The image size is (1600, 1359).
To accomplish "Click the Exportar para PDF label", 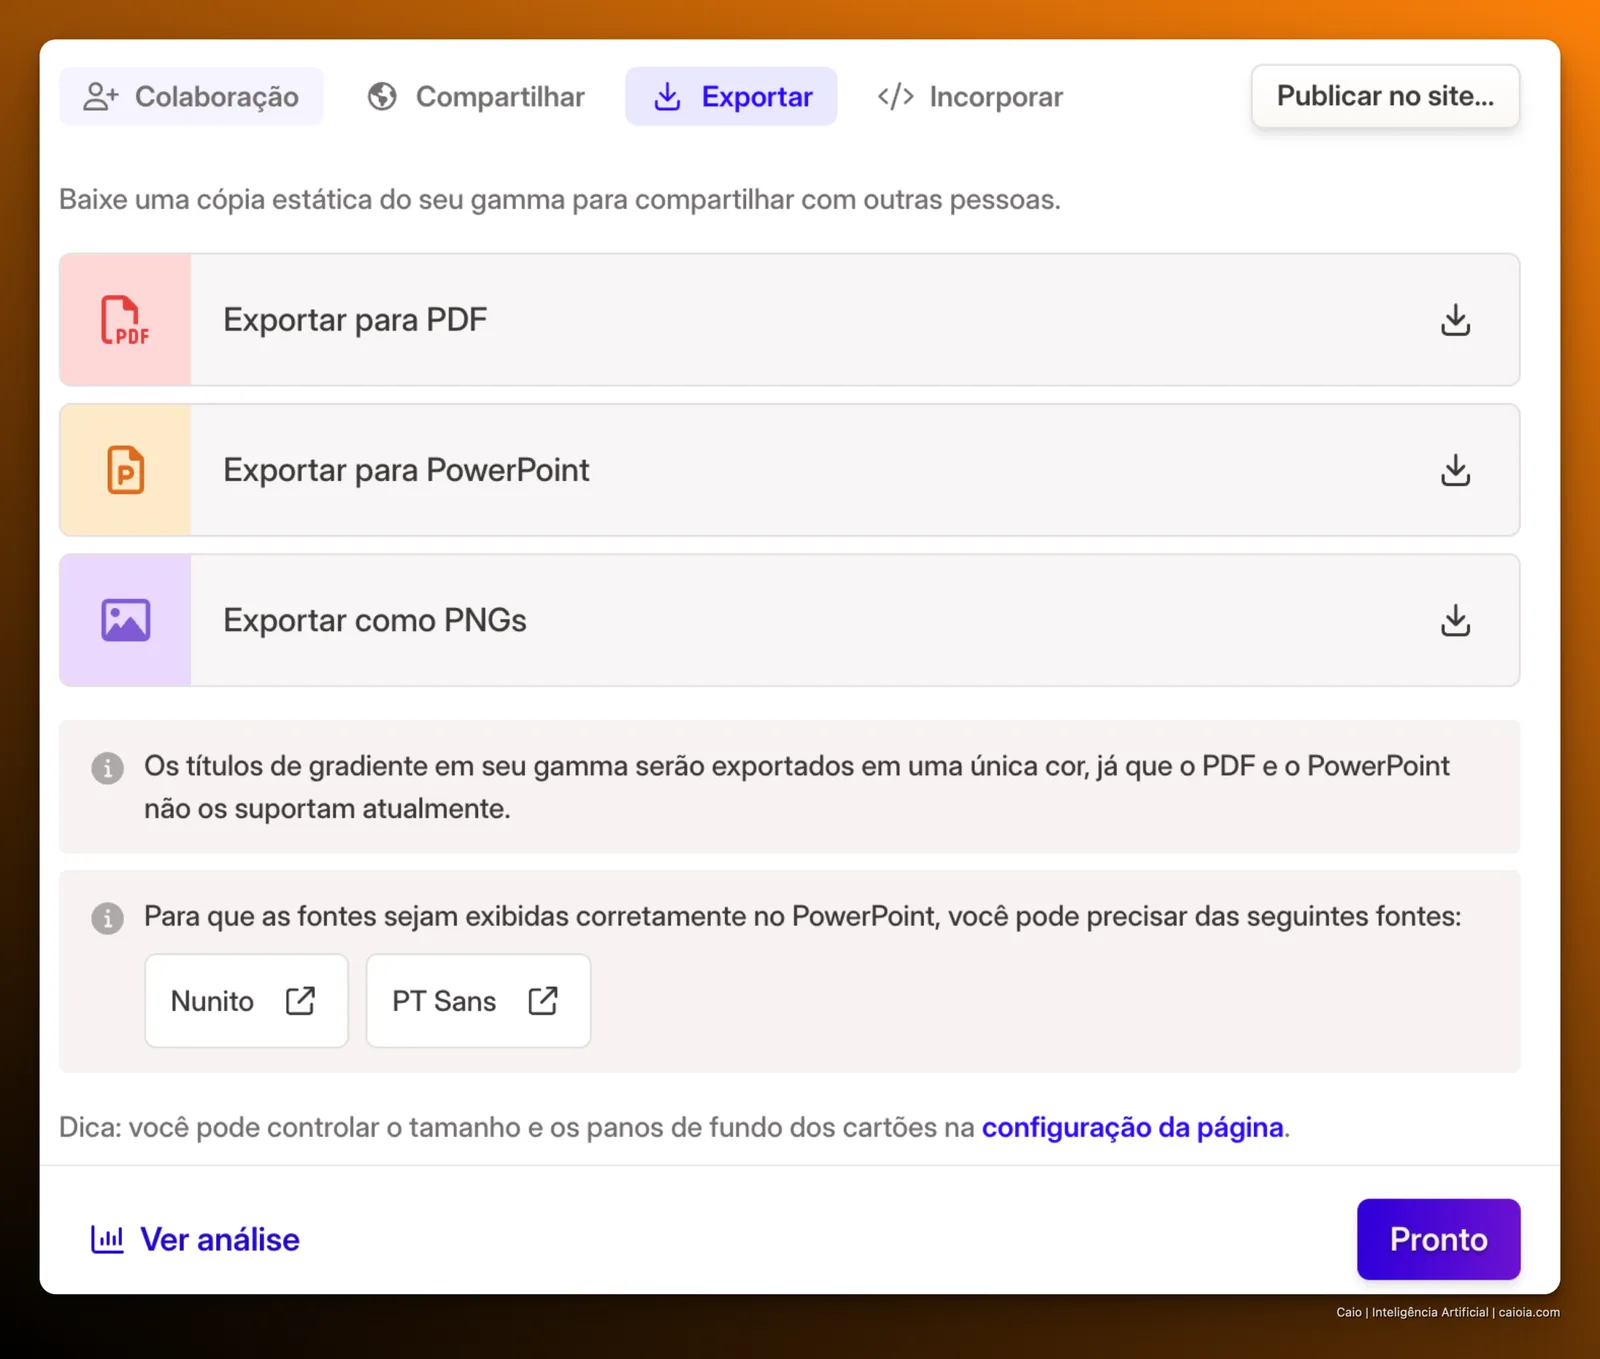I will tap(355, 320).
